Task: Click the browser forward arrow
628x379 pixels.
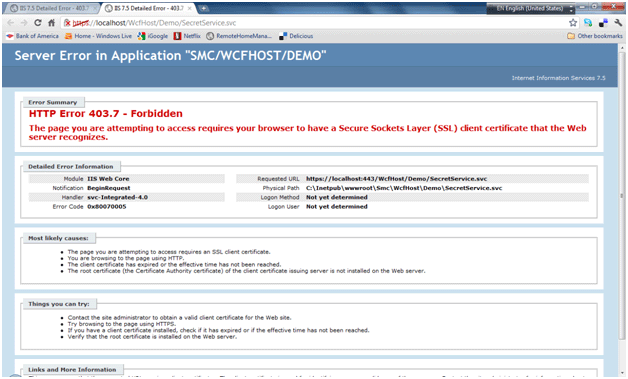Action: (24, 23)
